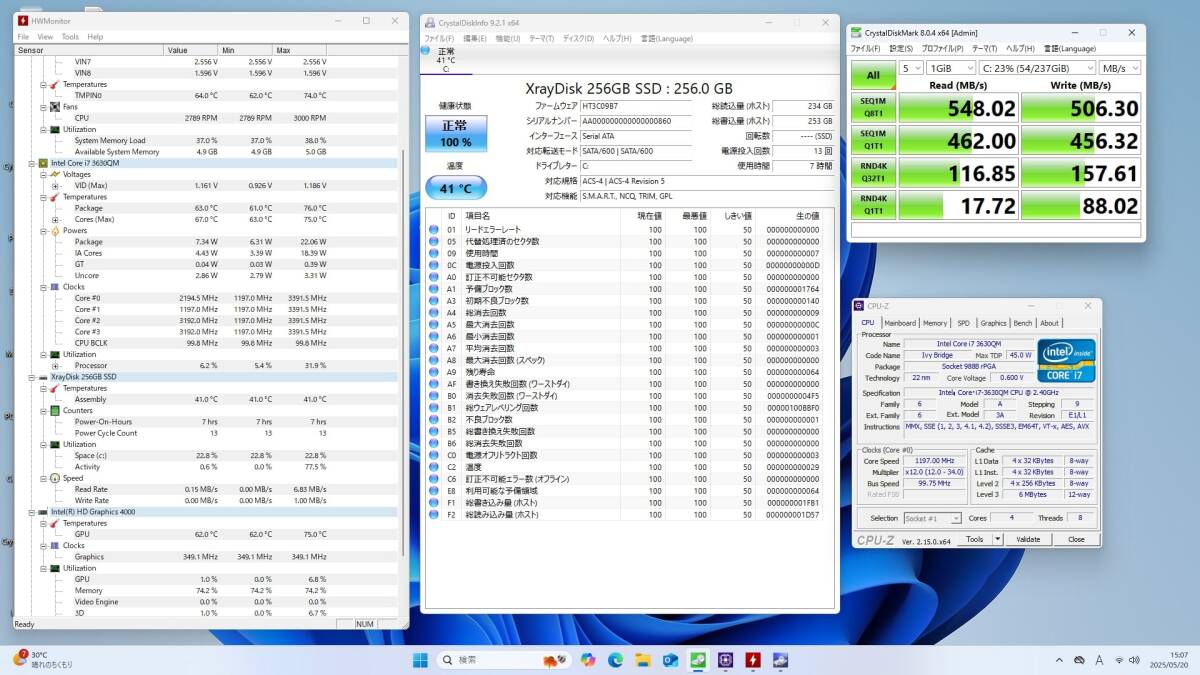Switch to the SPD tab in CPU-Z
This screenshot has height=675, width=1200.
pyautogui.click(x=963, y=323)
